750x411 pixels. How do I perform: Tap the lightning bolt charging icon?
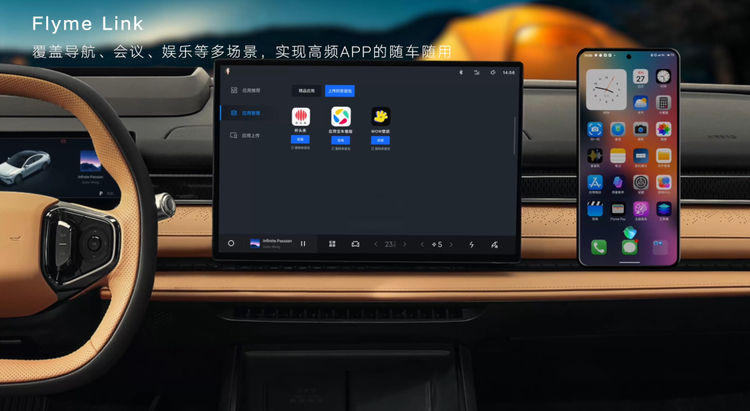coord(471,244)
